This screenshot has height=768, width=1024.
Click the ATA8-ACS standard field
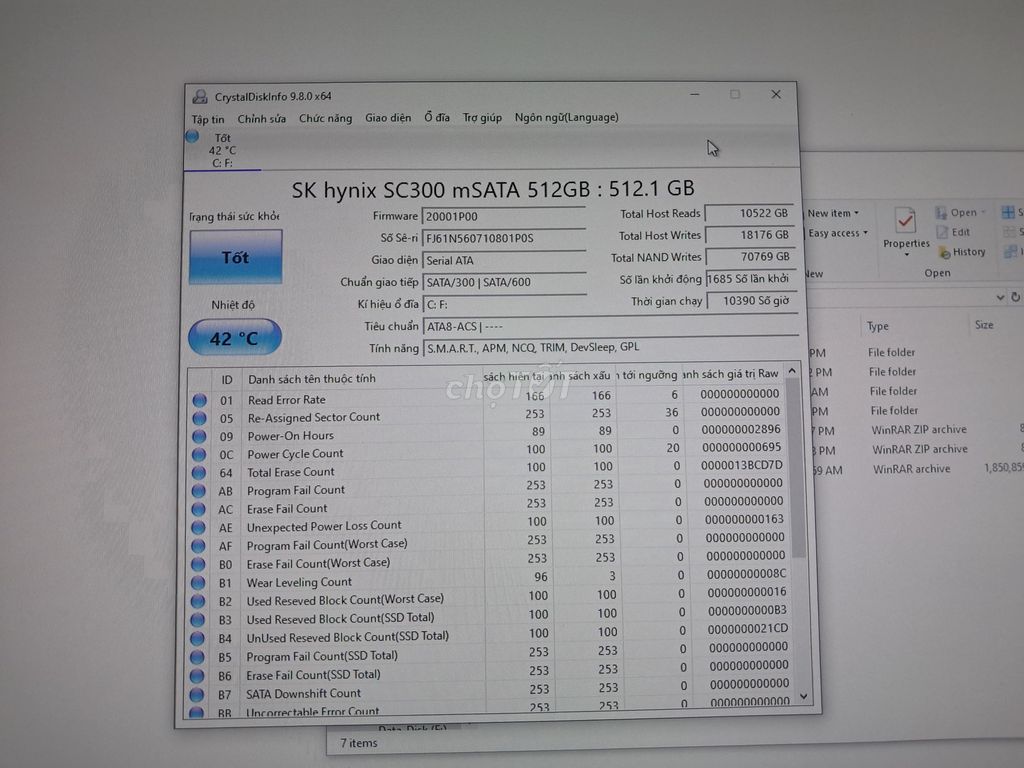pos(611,326)
